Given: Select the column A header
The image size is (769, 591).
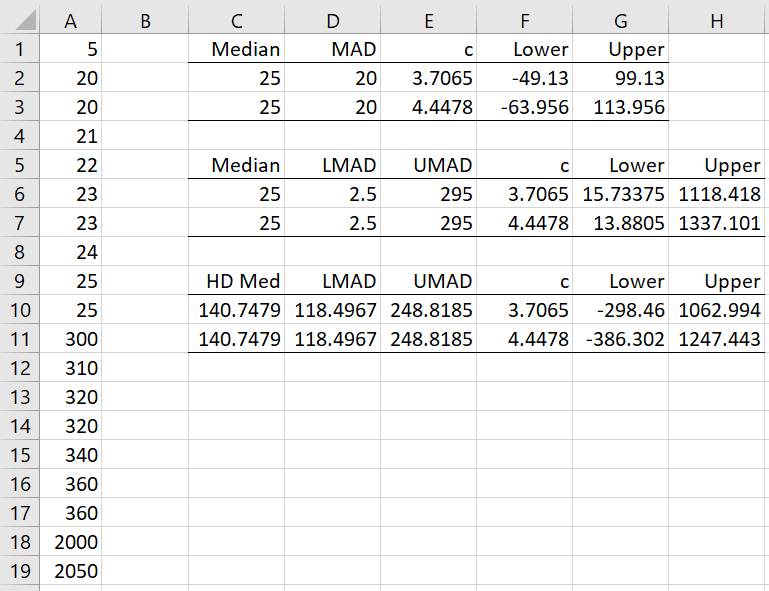Looking at the screenshot, I should [71, 20].
